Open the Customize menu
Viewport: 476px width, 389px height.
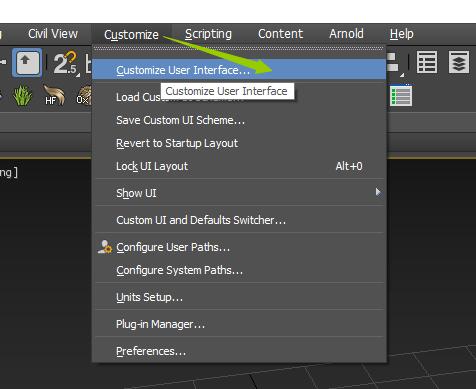(x=131, y=34)
